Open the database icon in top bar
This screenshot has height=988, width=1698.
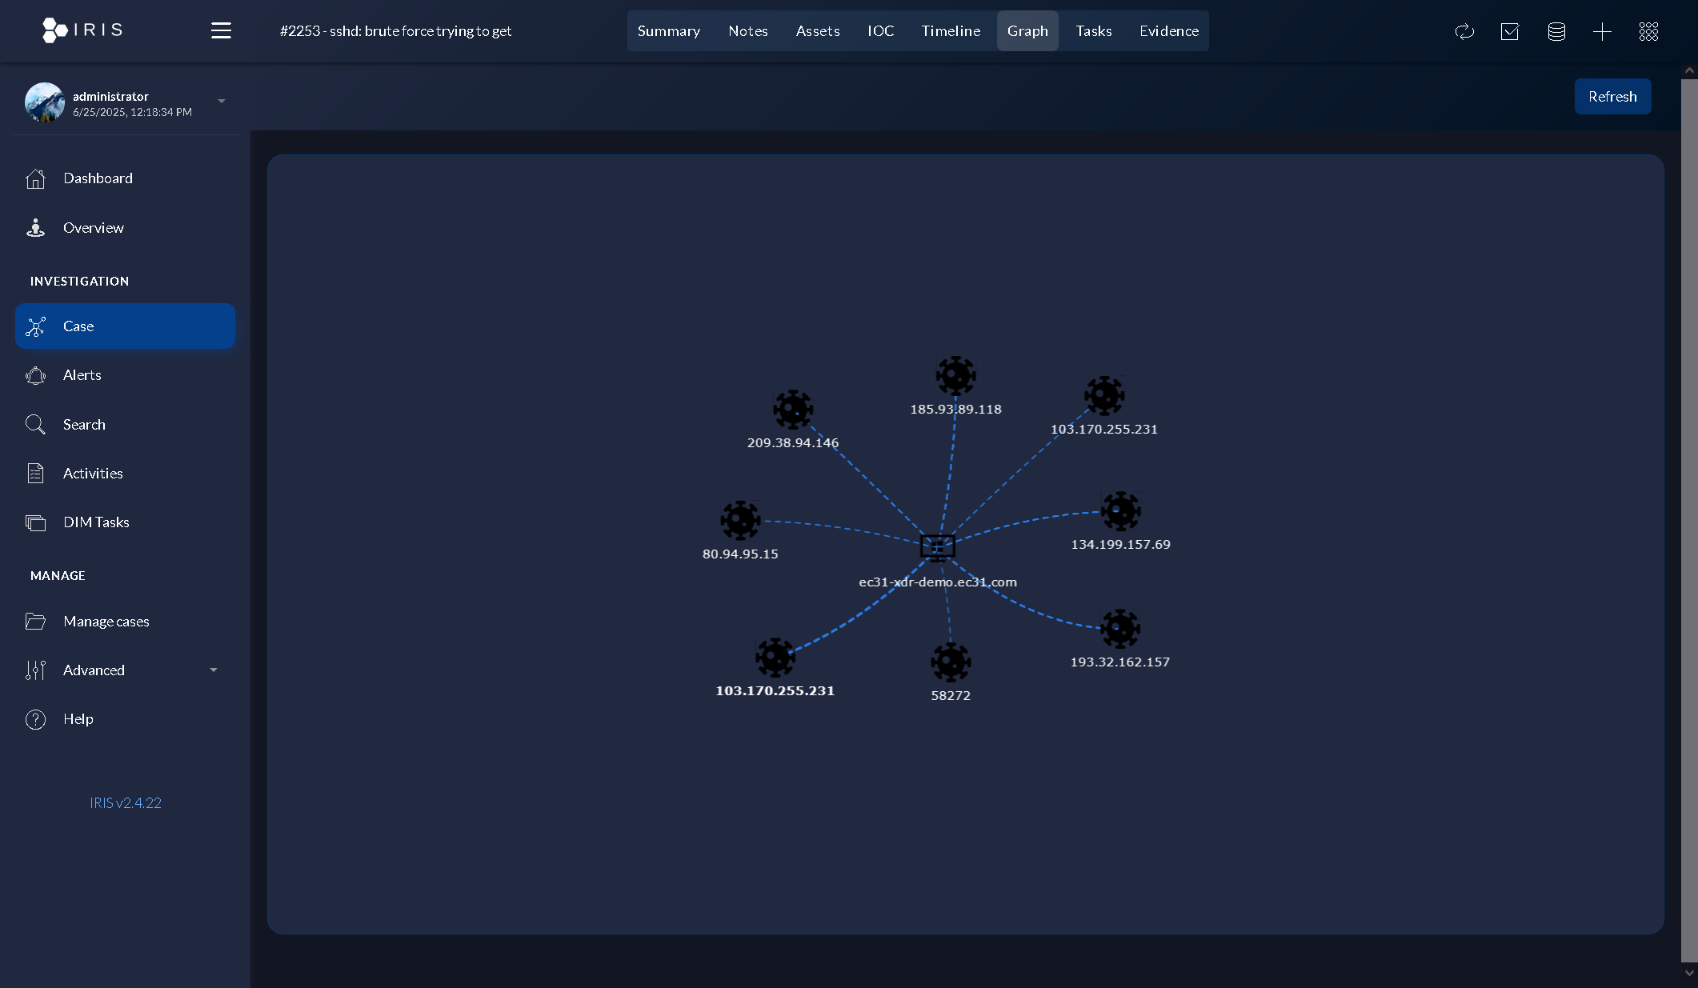[x=1556, y=32]
